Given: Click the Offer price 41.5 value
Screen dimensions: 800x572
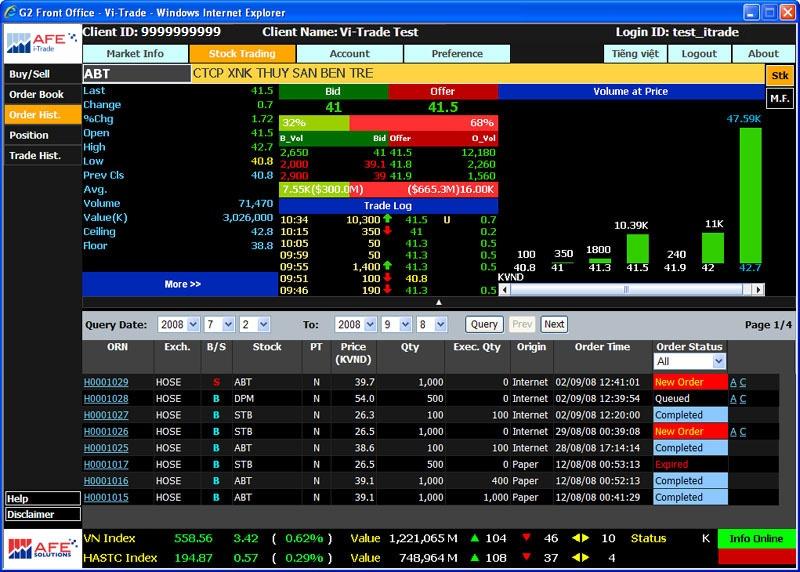Looking at the screenshot, I should pos(443,107).
